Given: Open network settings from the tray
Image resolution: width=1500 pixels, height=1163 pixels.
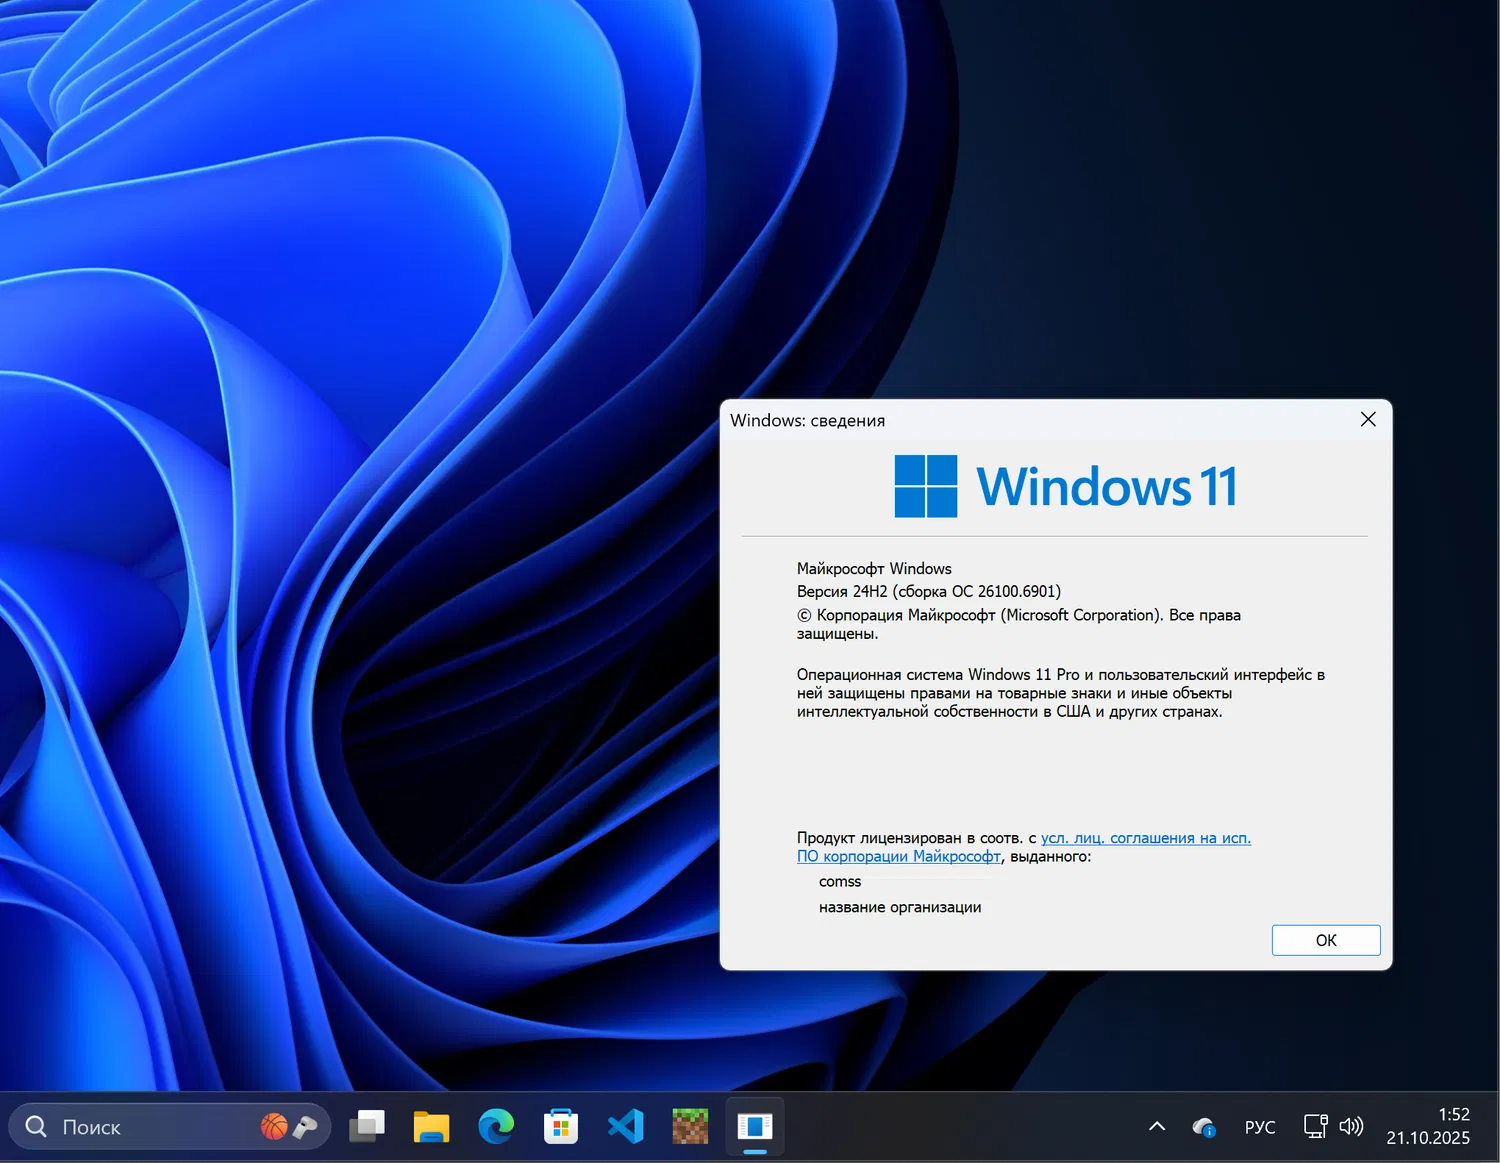Looking at the screenshot, I should tap(1315, 1126).
